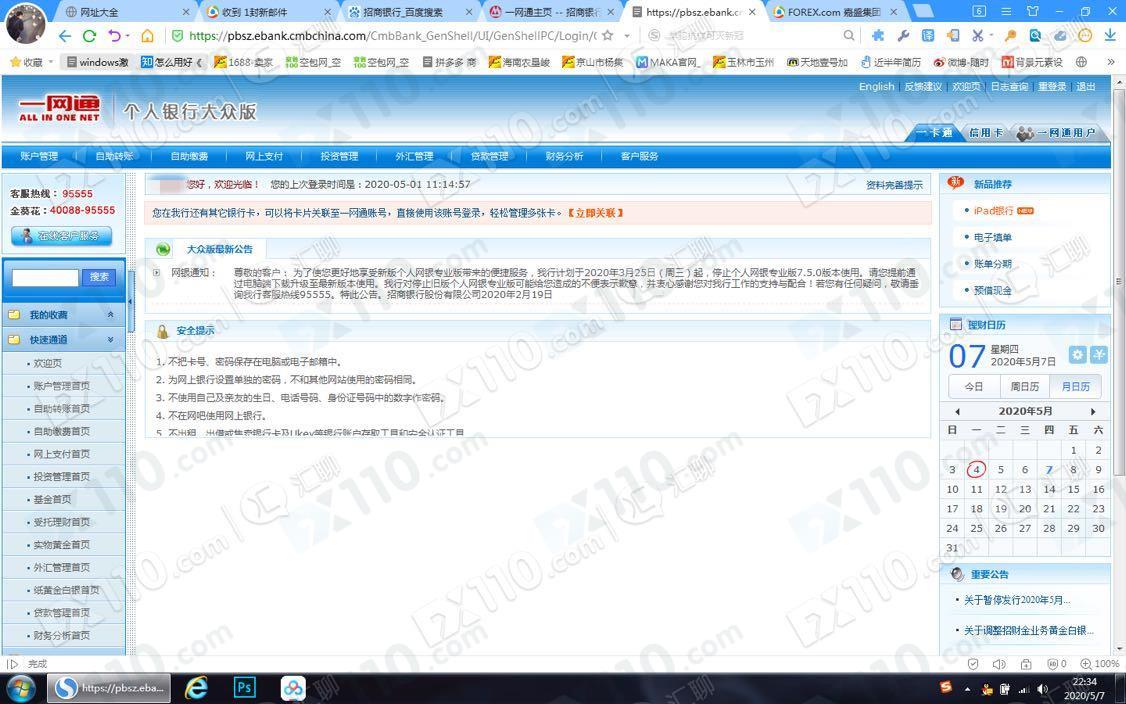This screenshot has height=704, width=1126.
Task: Click circled date 4 in calendar
Action: click(977, 470)
